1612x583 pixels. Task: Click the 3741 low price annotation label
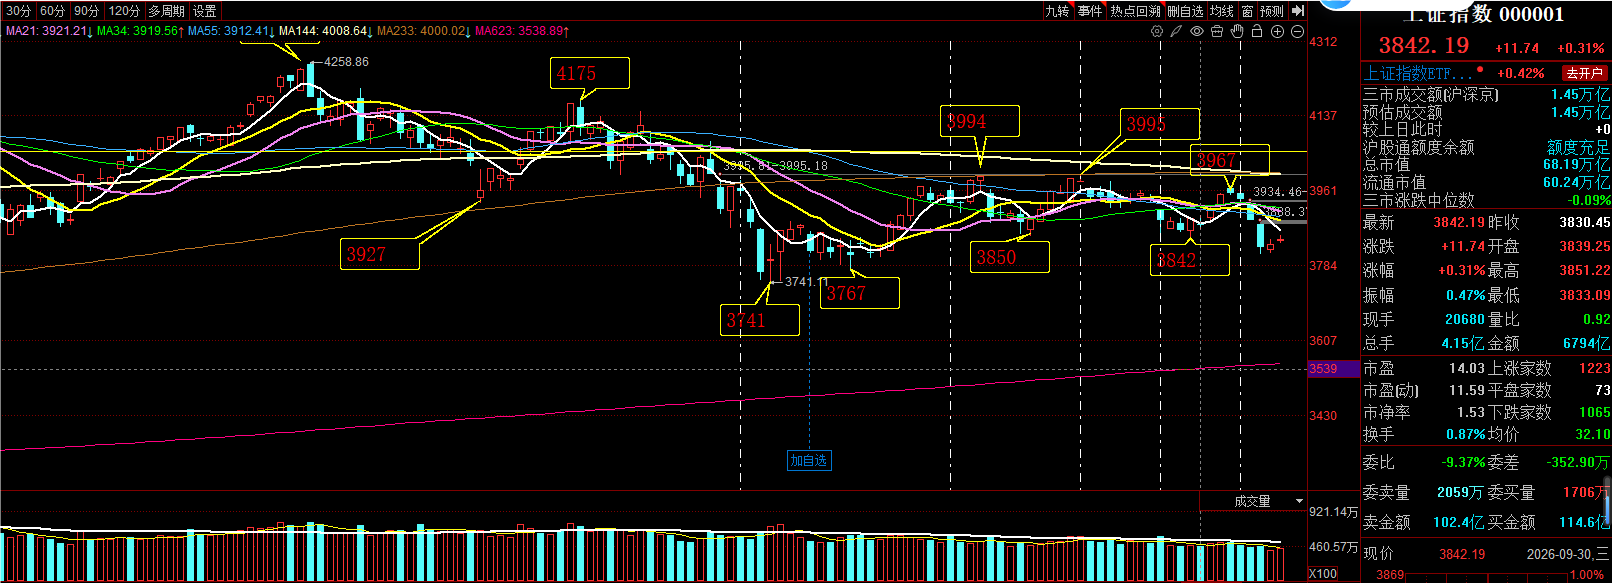[760, 320]
